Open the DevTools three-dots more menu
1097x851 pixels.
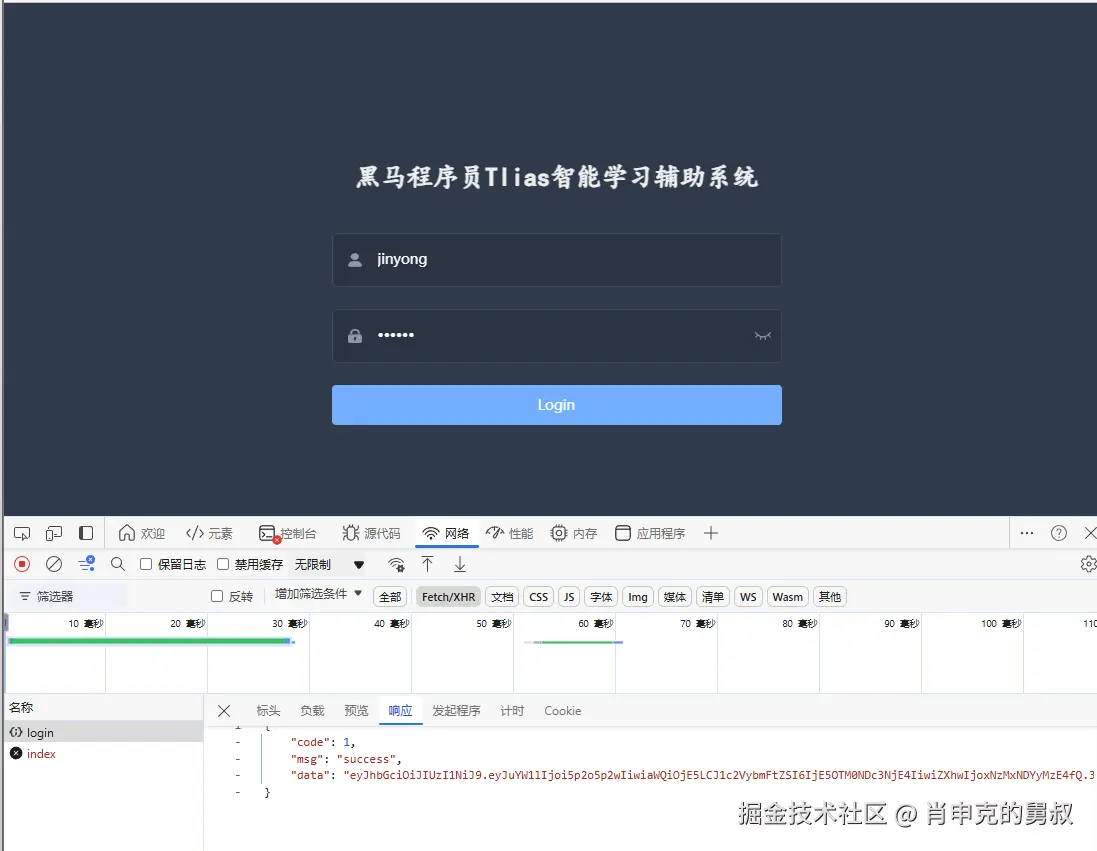click(x=1027, y=533)
